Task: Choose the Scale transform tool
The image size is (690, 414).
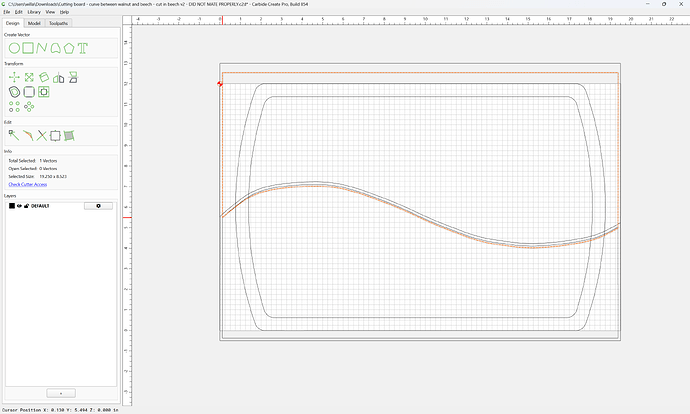Action: tap(29, 77)
